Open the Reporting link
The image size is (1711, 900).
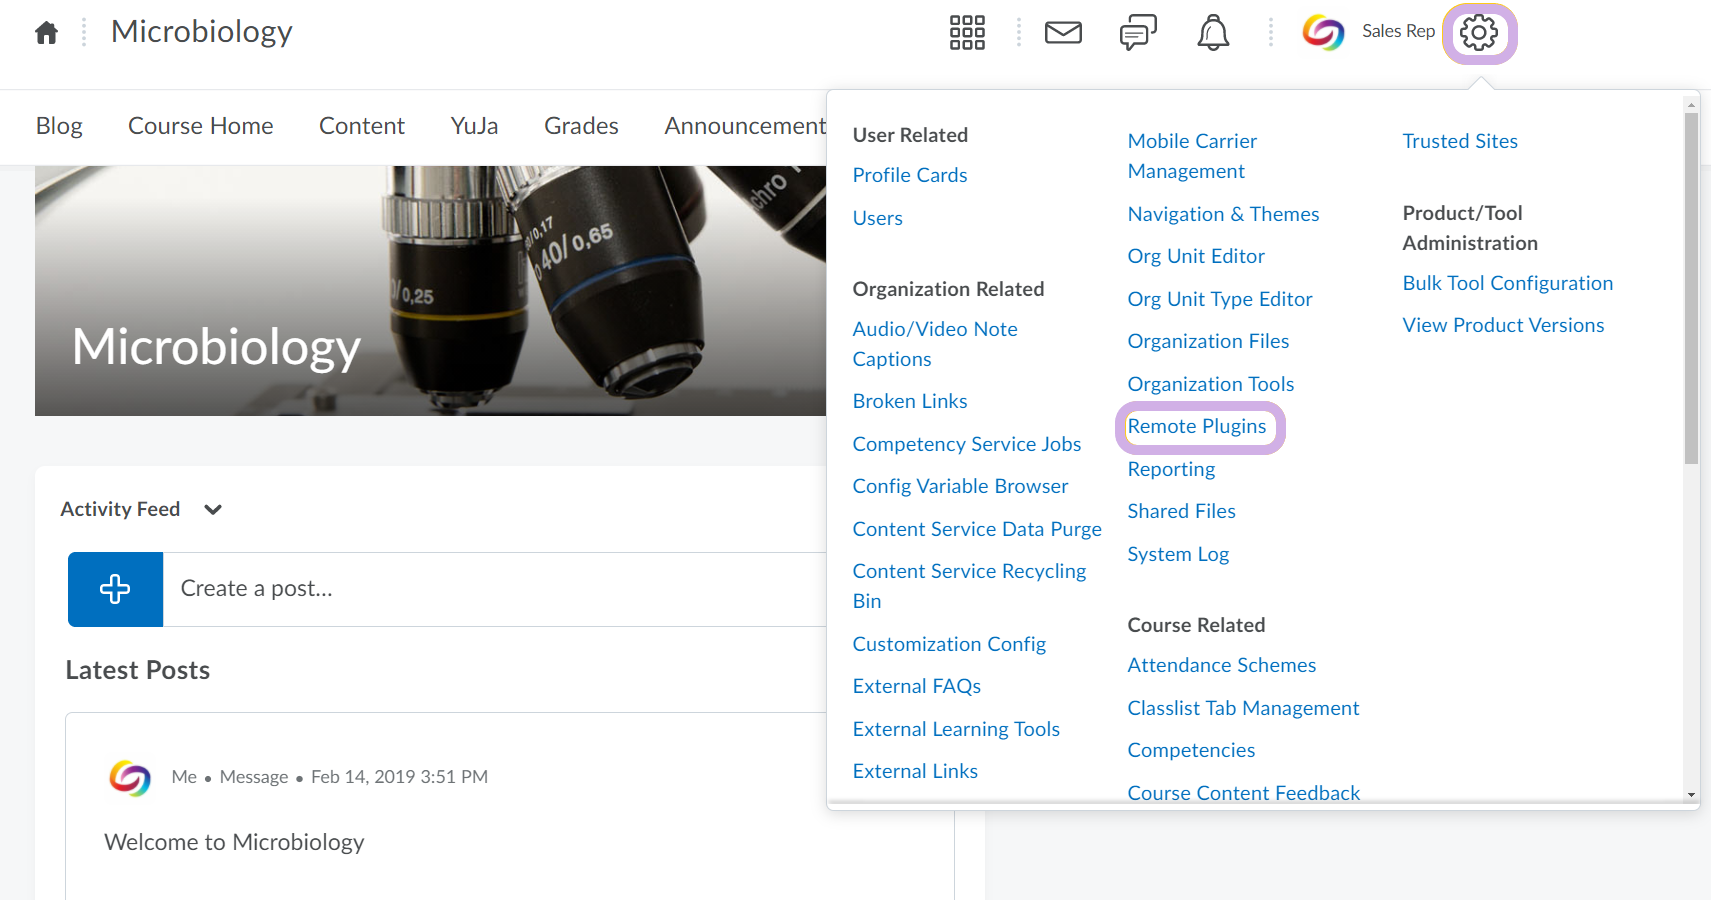1171,469
